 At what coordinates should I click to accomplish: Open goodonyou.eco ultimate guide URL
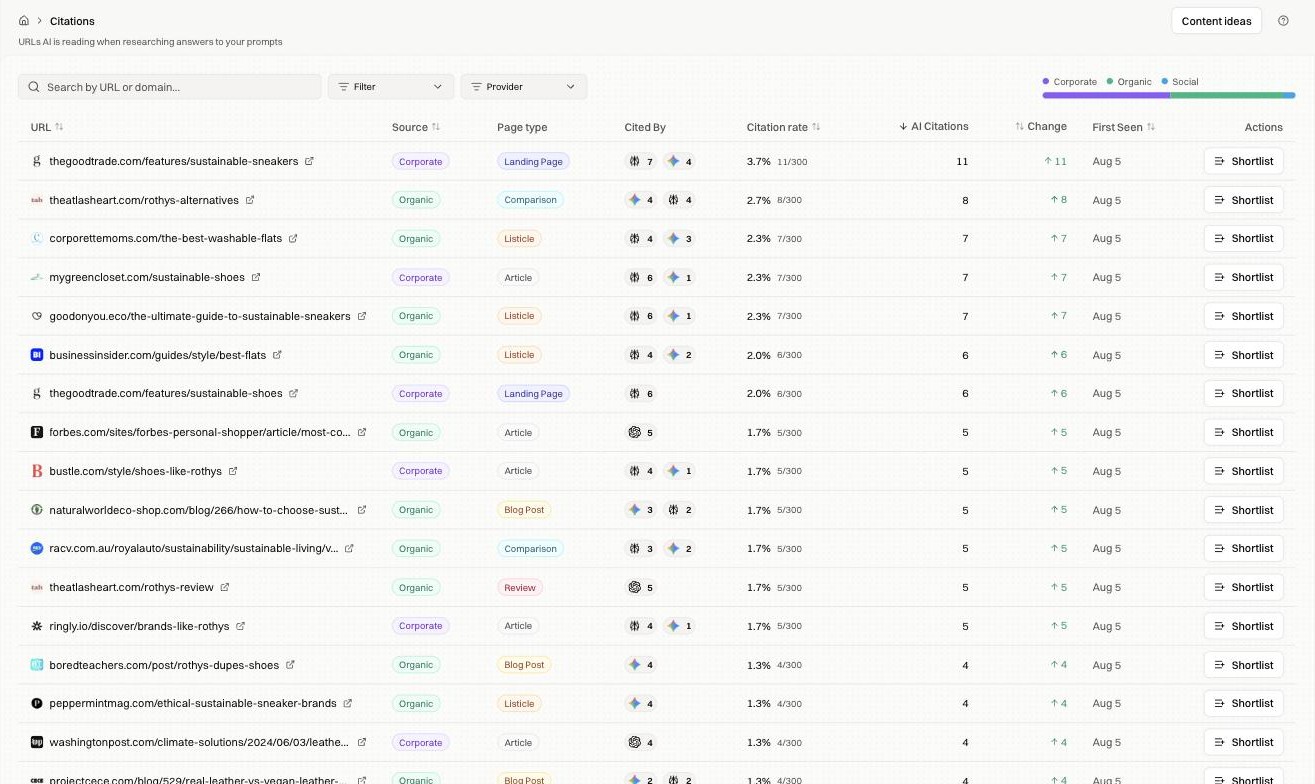pyautogui.click(x=200, y=316)
